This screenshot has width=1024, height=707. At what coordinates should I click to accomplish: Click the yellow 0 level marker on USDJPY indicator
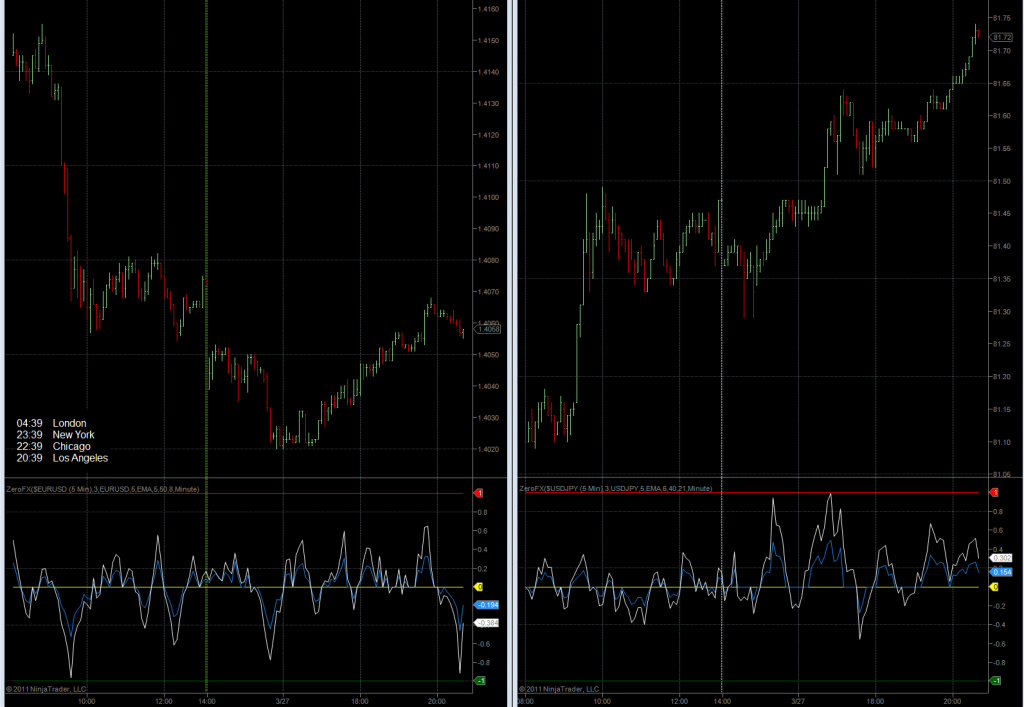pos(994,587)
